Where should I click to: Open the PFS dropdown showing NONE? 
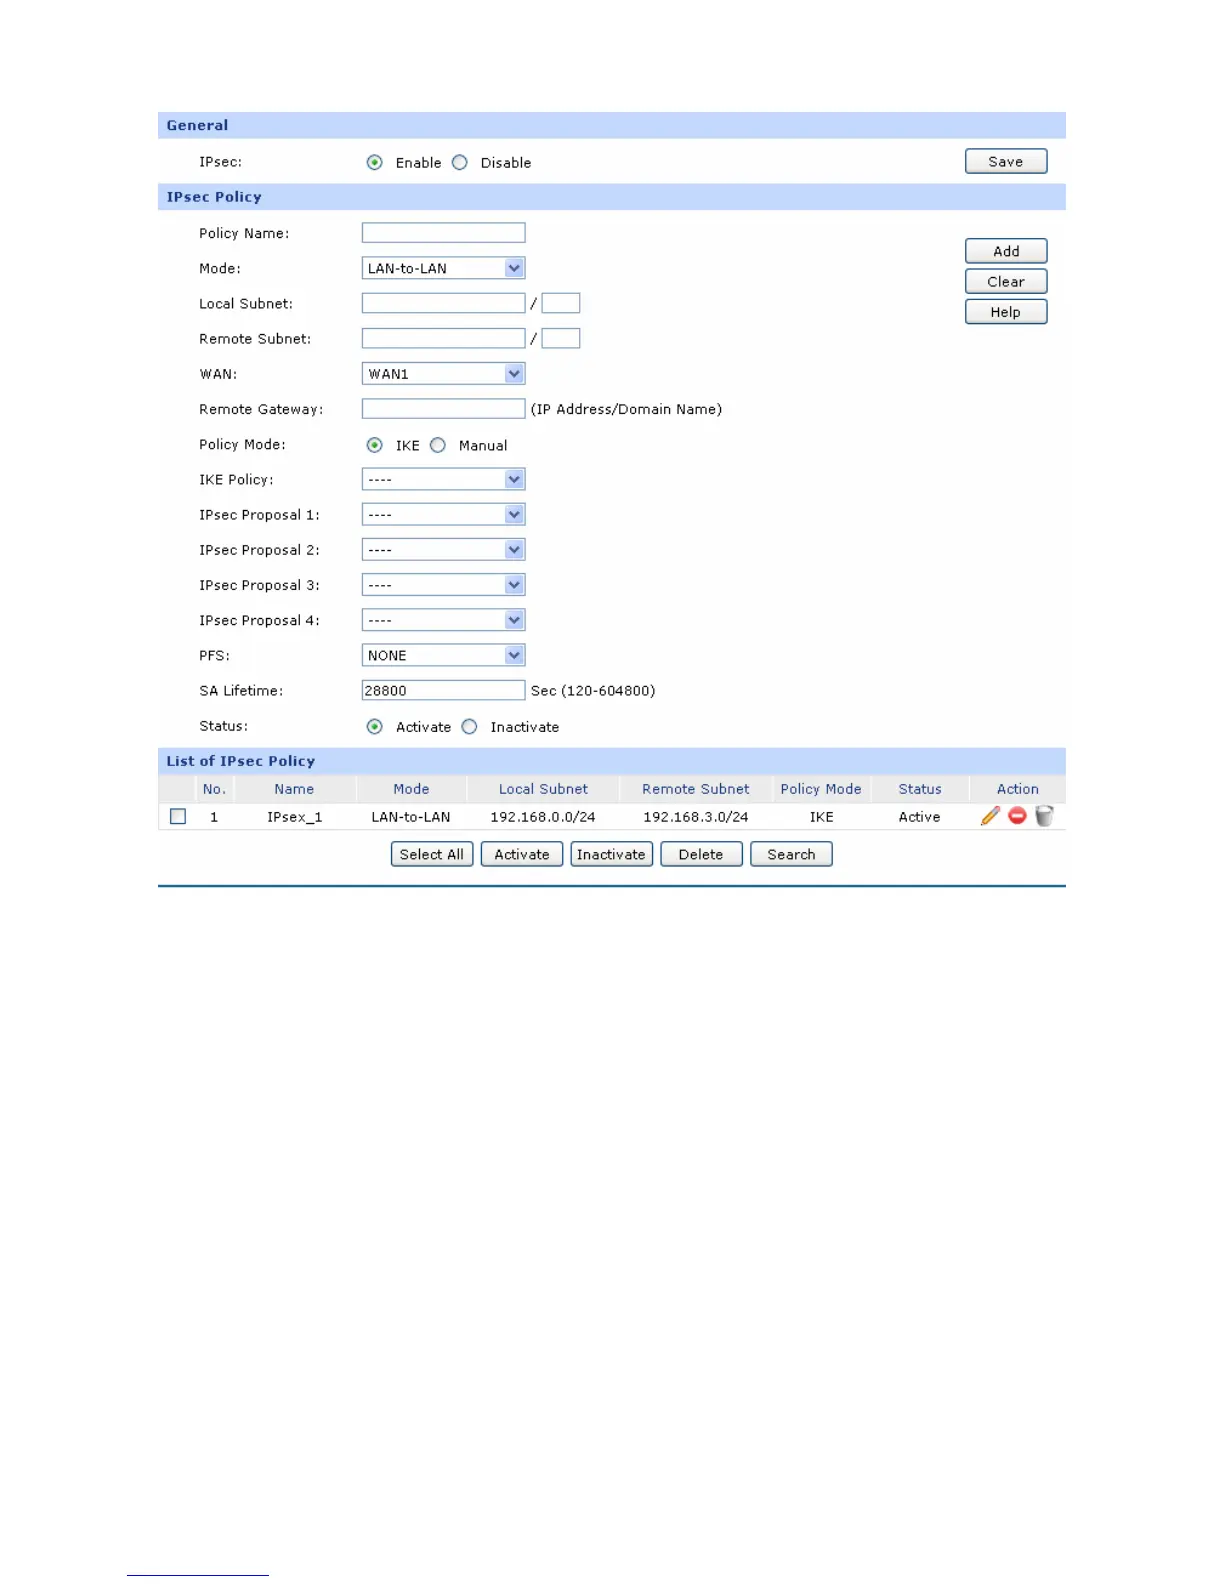443,655
